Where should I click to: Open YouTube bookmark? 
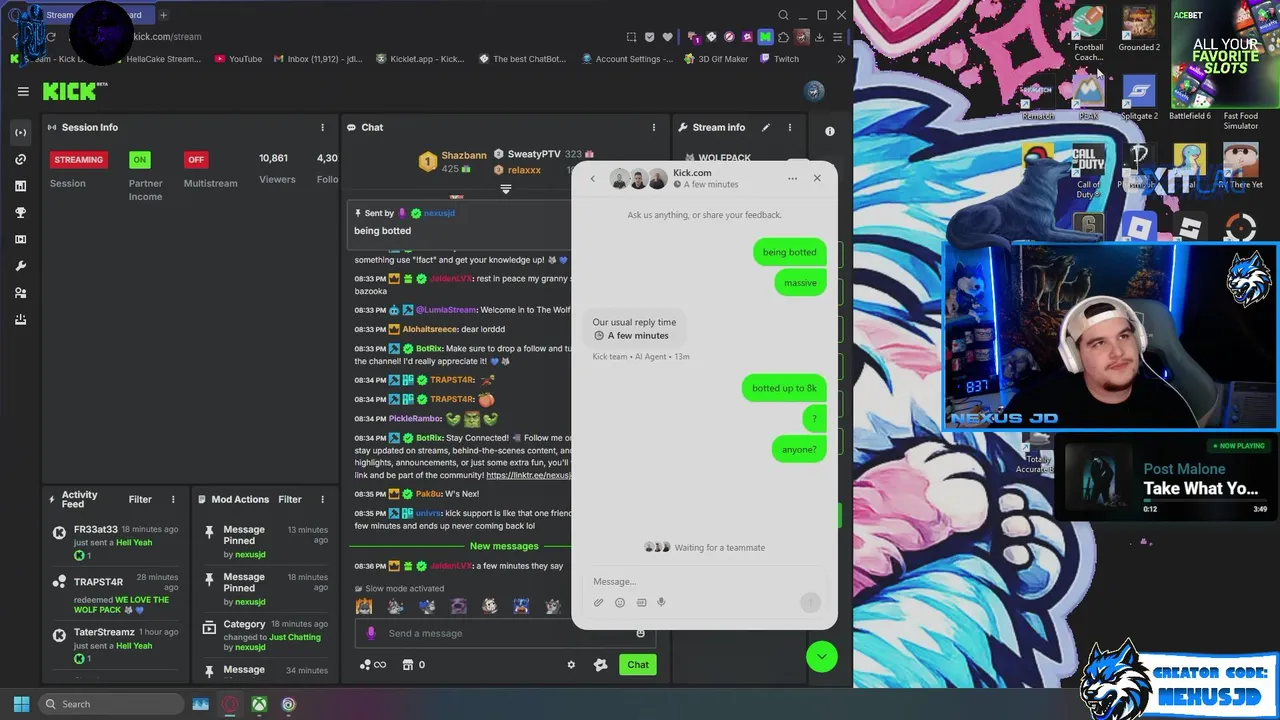tap(238, 59)
